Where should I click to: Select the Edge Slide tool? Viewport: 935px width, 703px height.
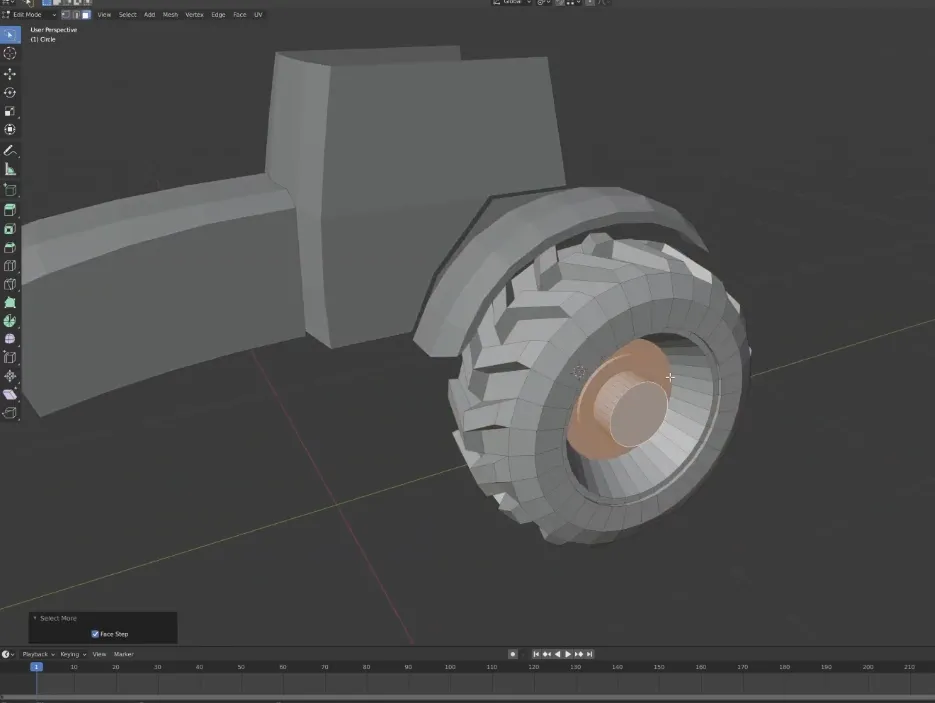10,357
